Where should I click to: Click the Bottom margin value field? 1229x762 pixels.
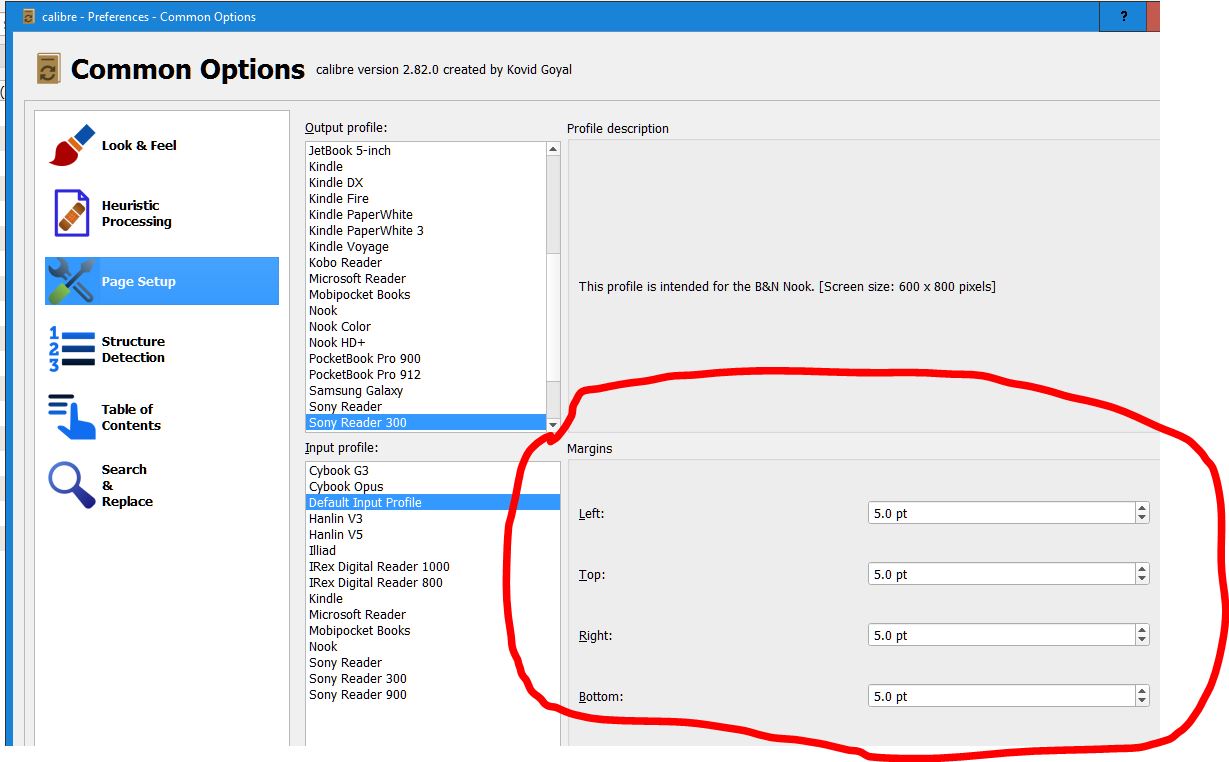tap(1001, 696)
